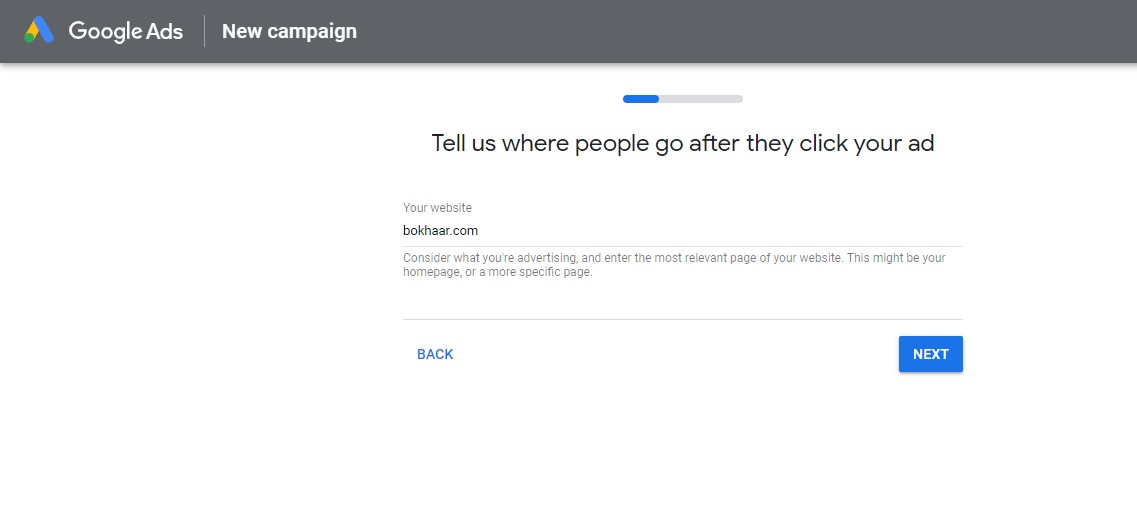Select the New campaign header title
1137x514 pixels.
click(289, 31)
